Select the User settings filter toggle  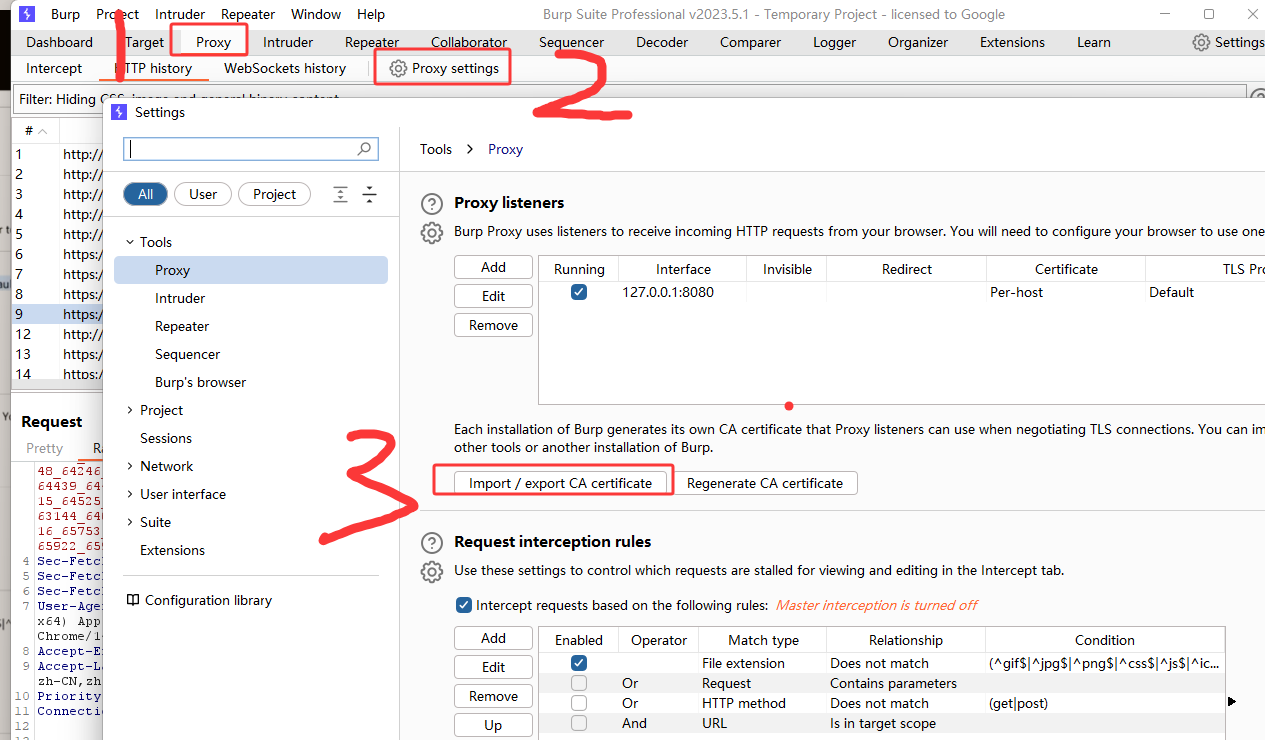203,194
